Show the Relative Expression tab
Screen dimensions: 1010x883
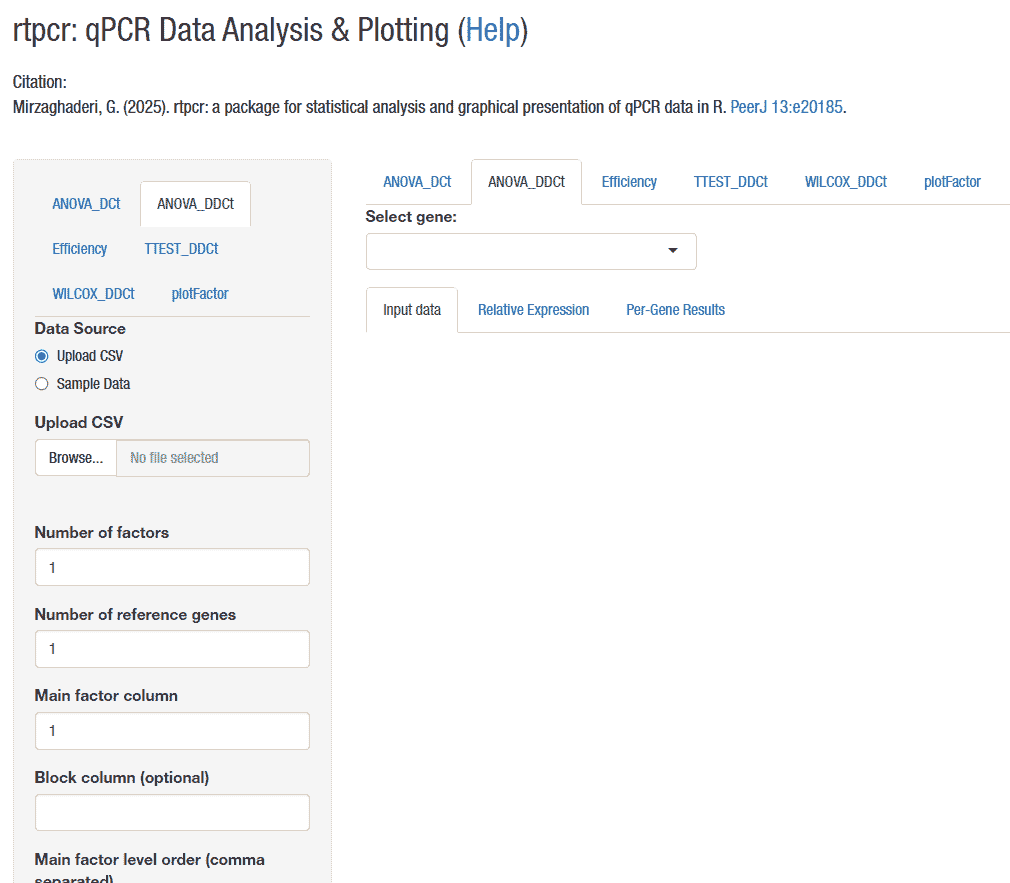(x=533, y=310)
